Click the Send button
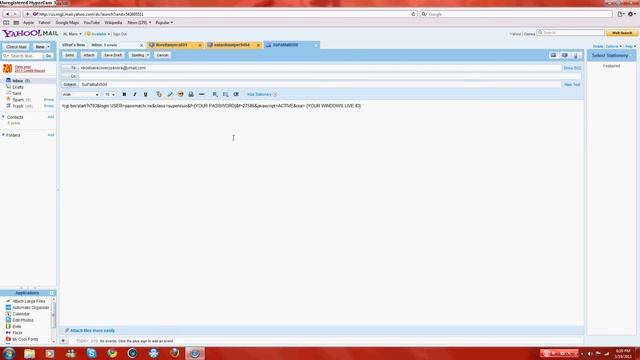The image size is (640, 360). [x=69, y=55]
